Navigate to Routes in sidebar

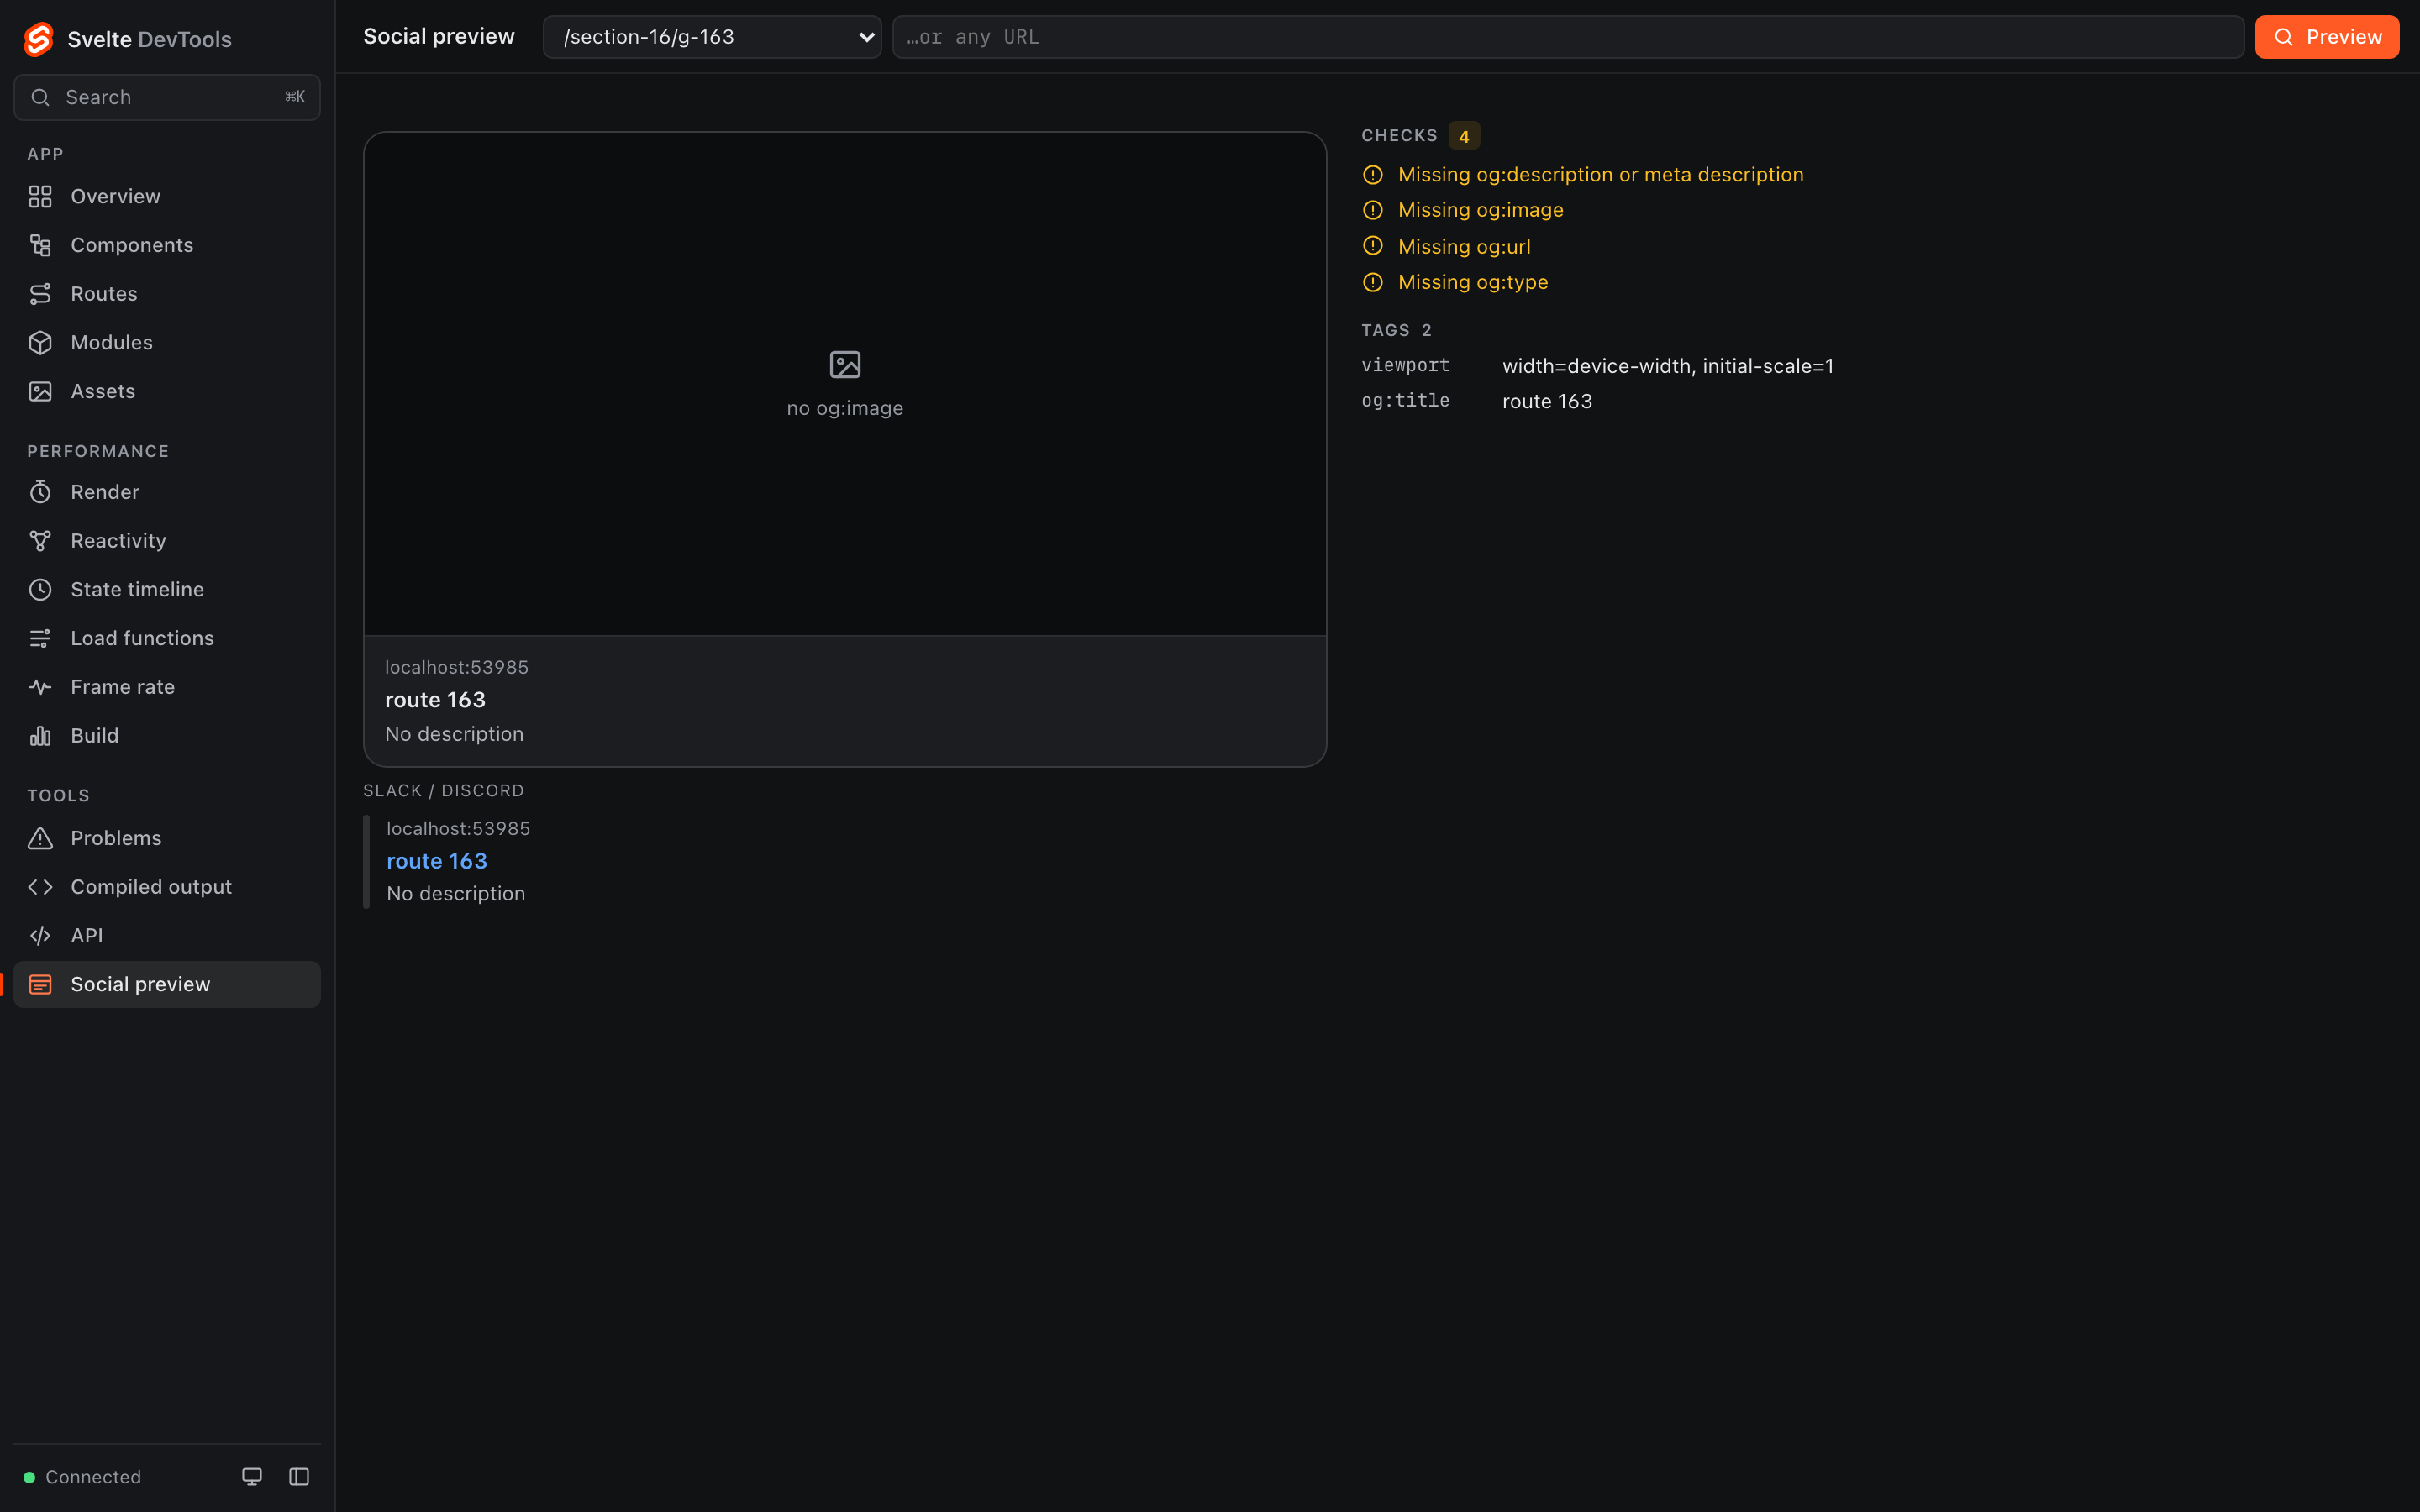167,294
